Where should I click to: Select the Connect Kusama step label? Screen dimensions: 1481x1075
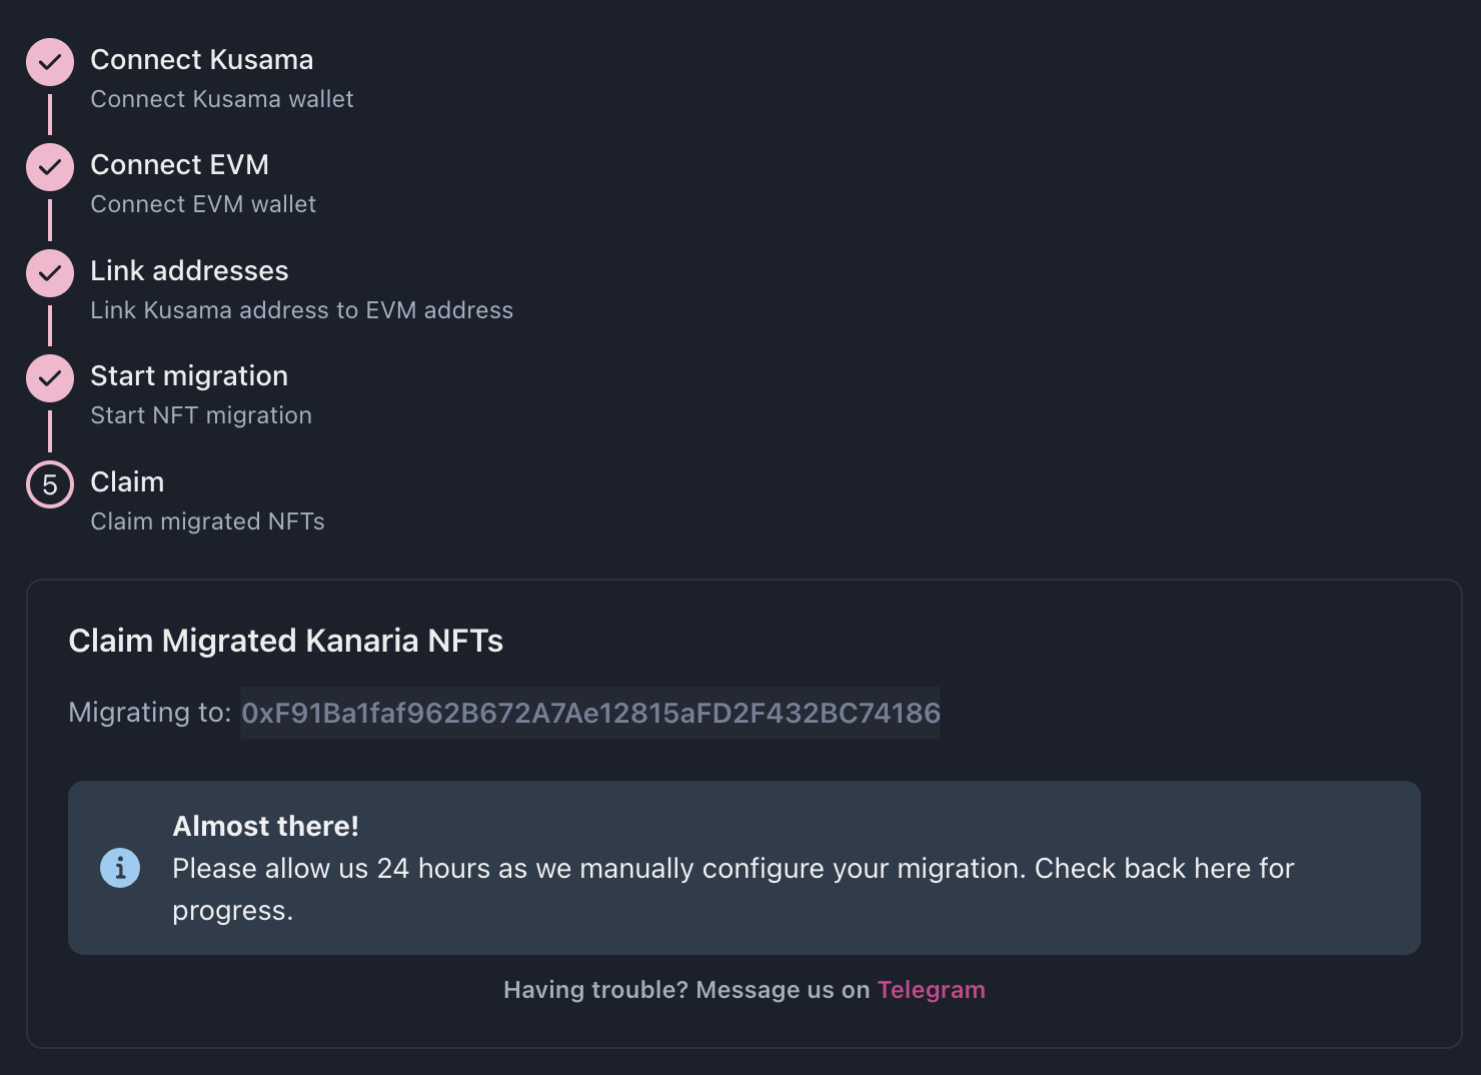tap(202, 59)
